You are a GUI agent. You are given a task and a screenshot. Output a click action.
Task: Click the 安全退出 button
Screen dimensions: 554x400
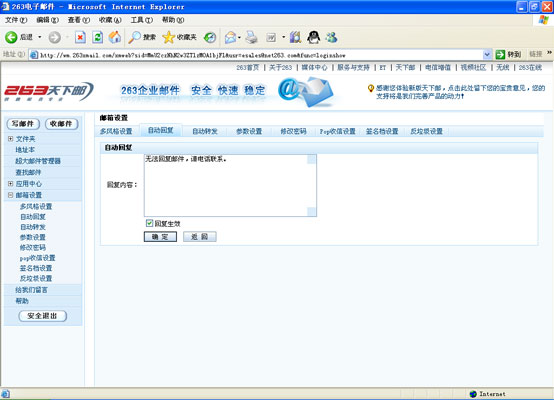tap(42, 316)
